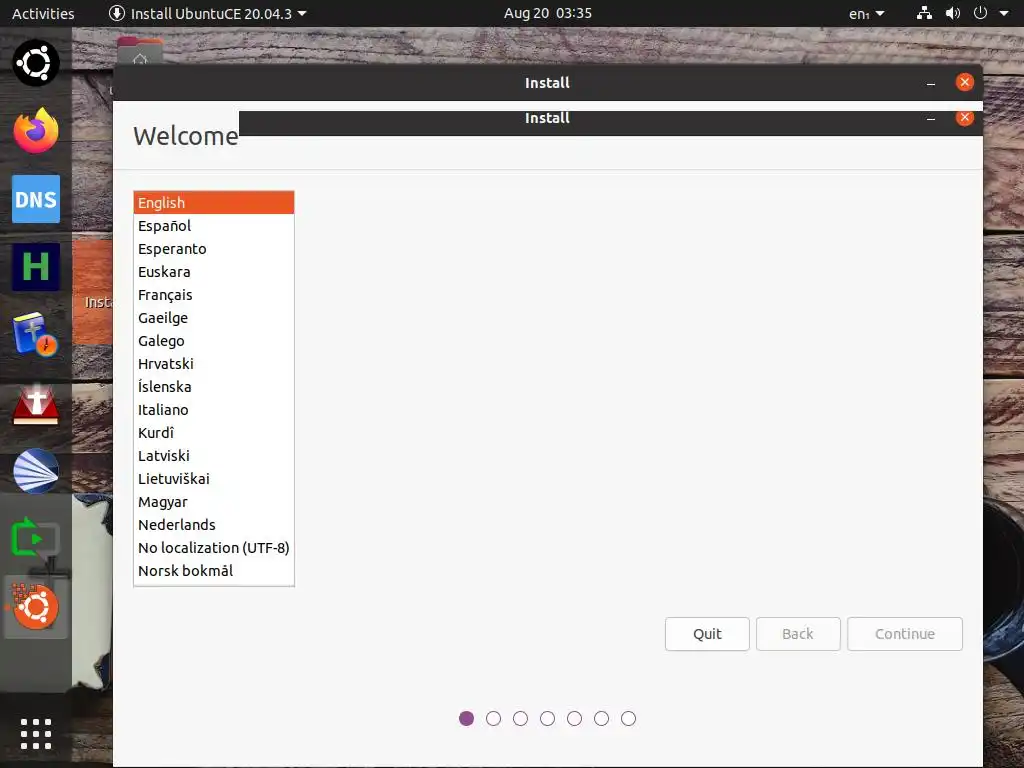
Task: Launch the blue globe rays app
Action: (x=36, y=471)
